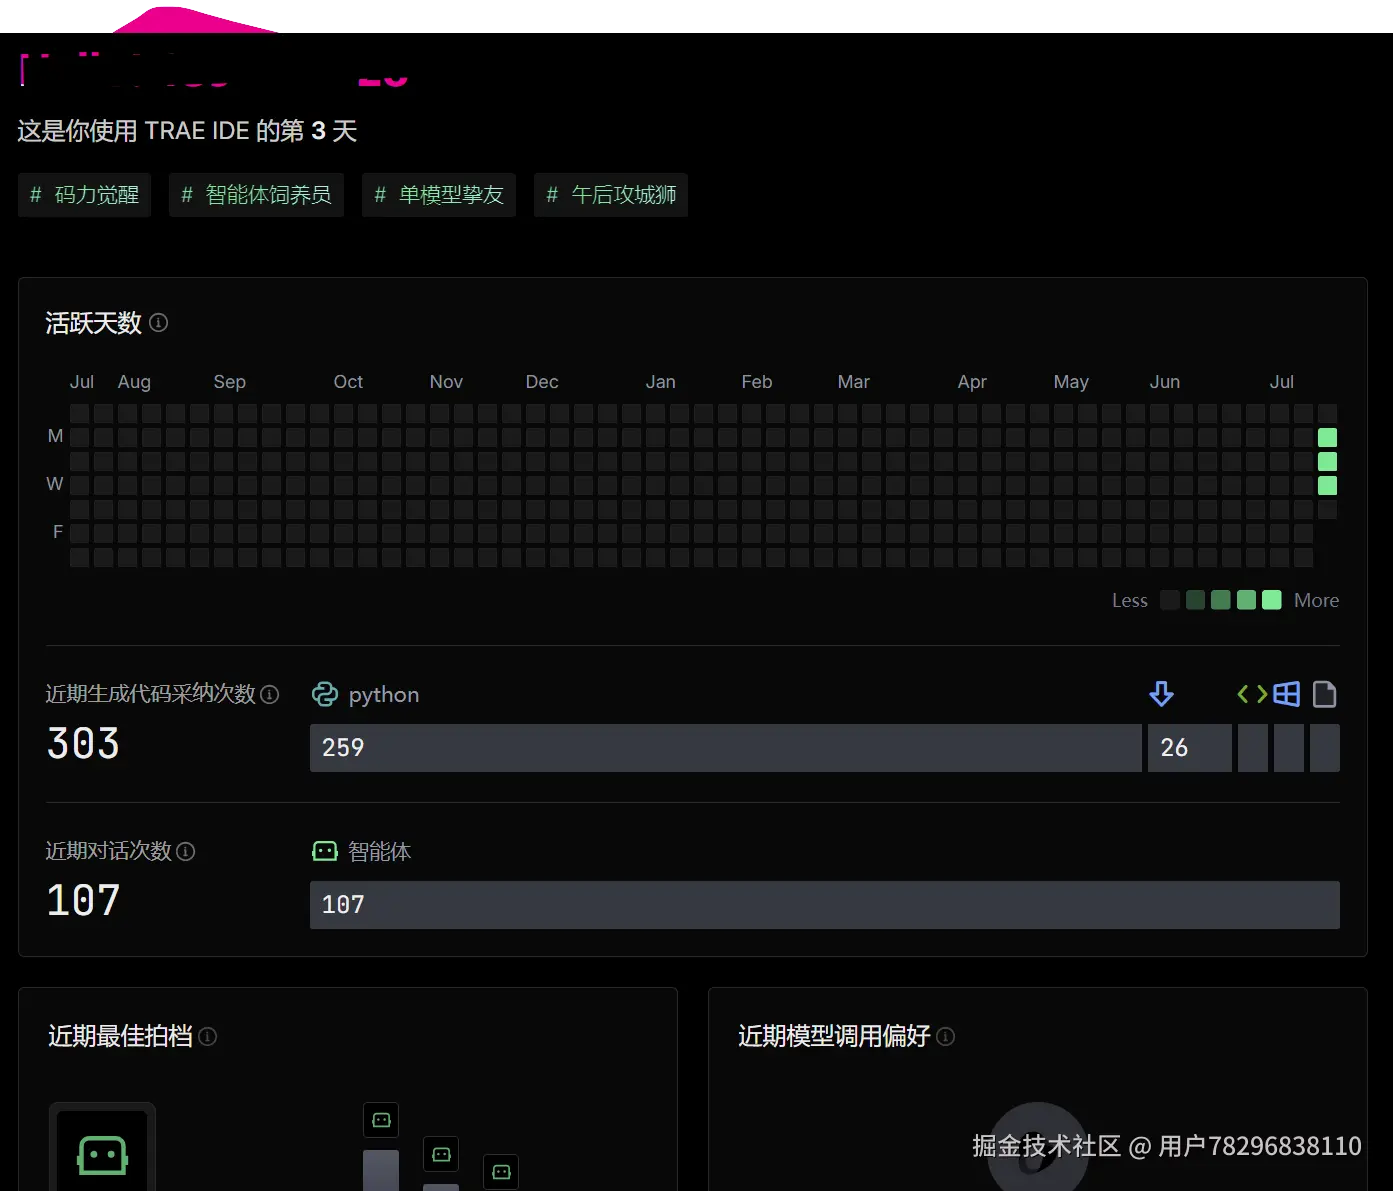Select the 码力觉醒 tag
The height and width of the screenshot is (1191, 1393).
point(84,195)
